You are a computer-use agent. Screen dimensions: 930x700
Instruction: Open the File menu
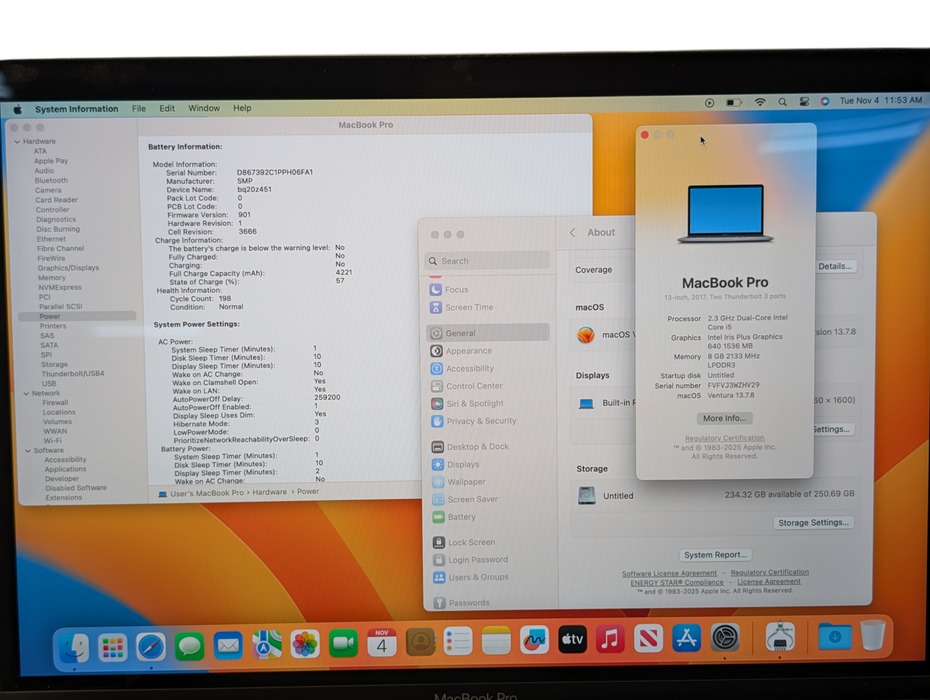click(139, 109)
